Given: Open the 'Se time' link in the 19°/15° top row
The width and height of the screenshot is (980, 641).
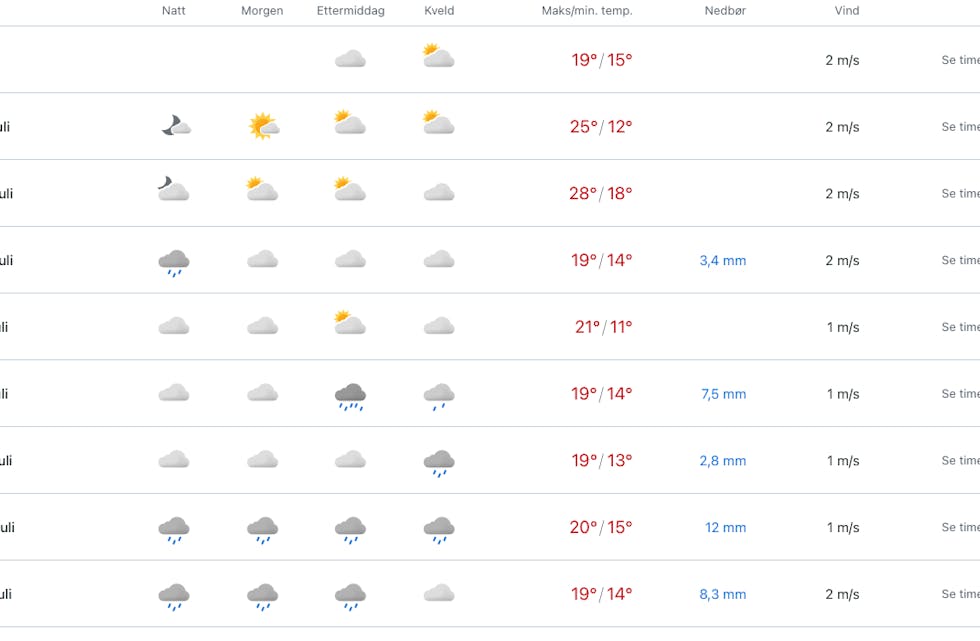Looking at the screenshot, I should pyautogui.click(x=961, y=60).
